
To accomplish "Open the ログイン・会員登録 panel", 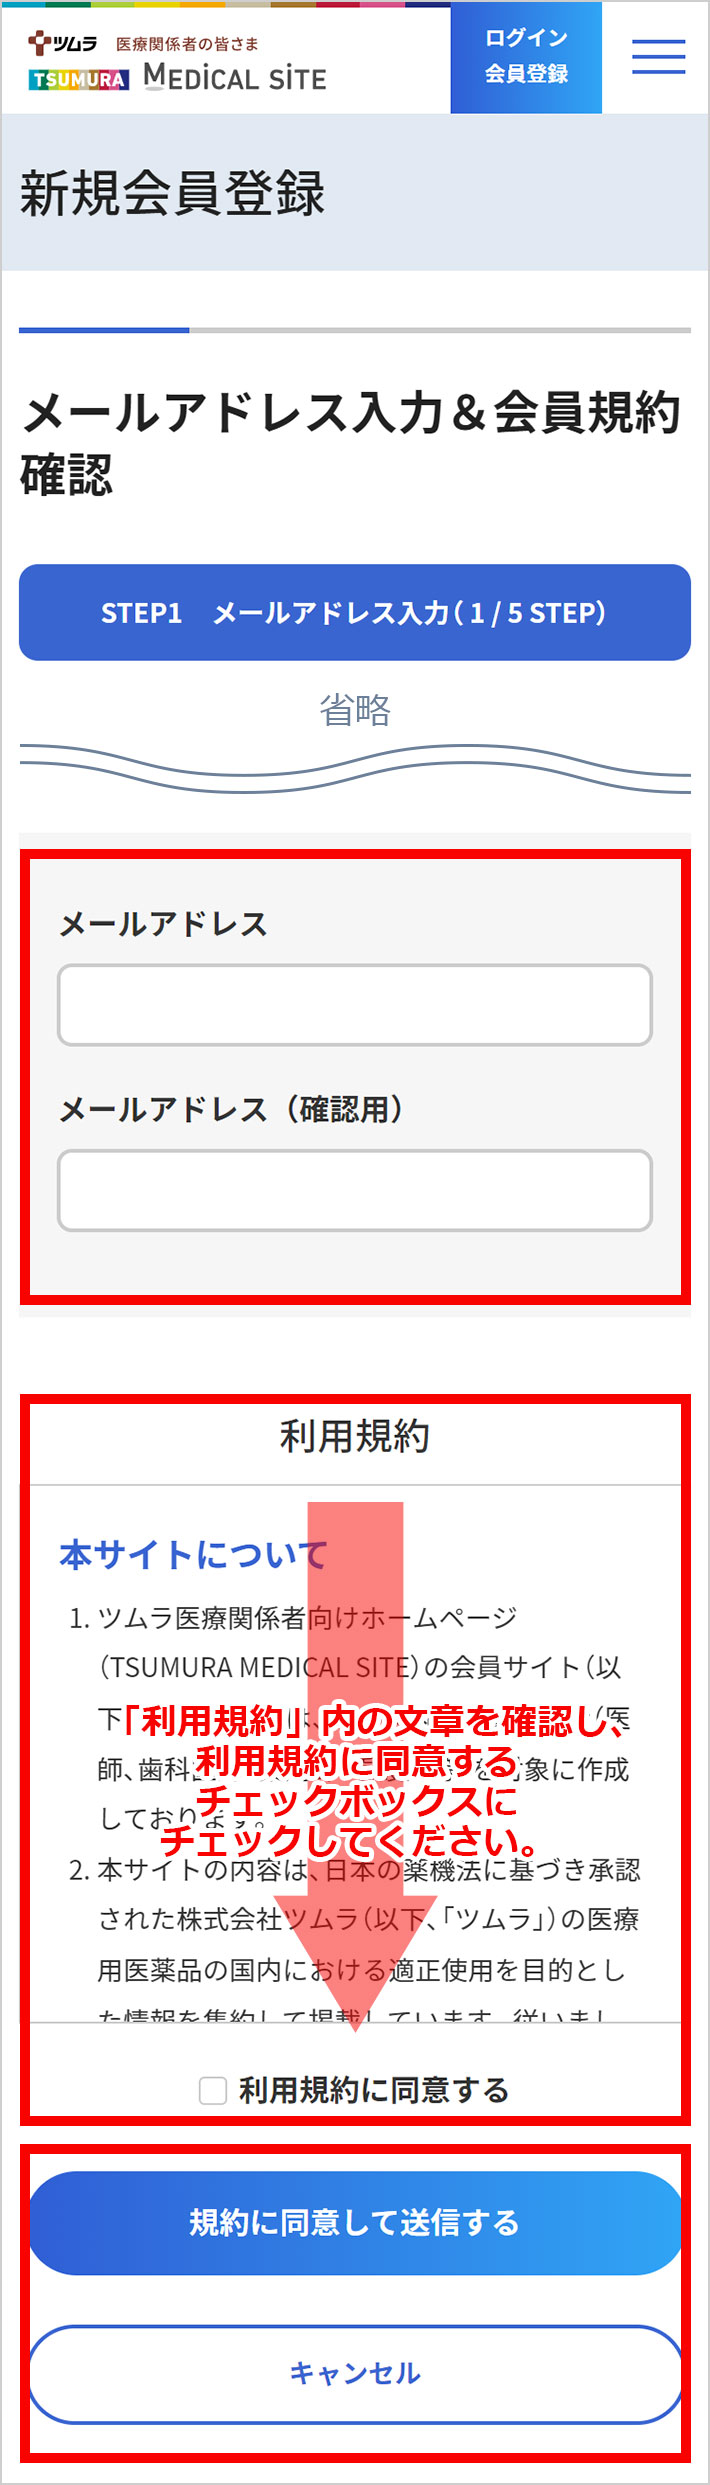I will [x=526, y=57].
